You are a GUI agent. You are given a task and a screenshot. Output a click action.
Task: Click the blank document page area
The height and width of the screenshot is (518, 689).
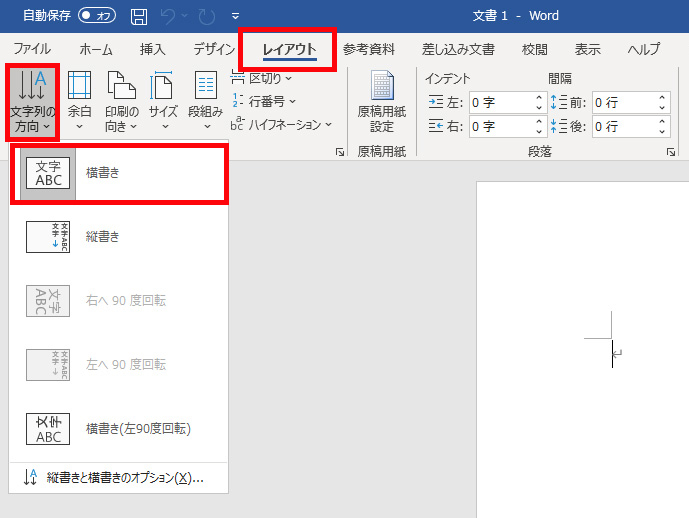point(583,349)
